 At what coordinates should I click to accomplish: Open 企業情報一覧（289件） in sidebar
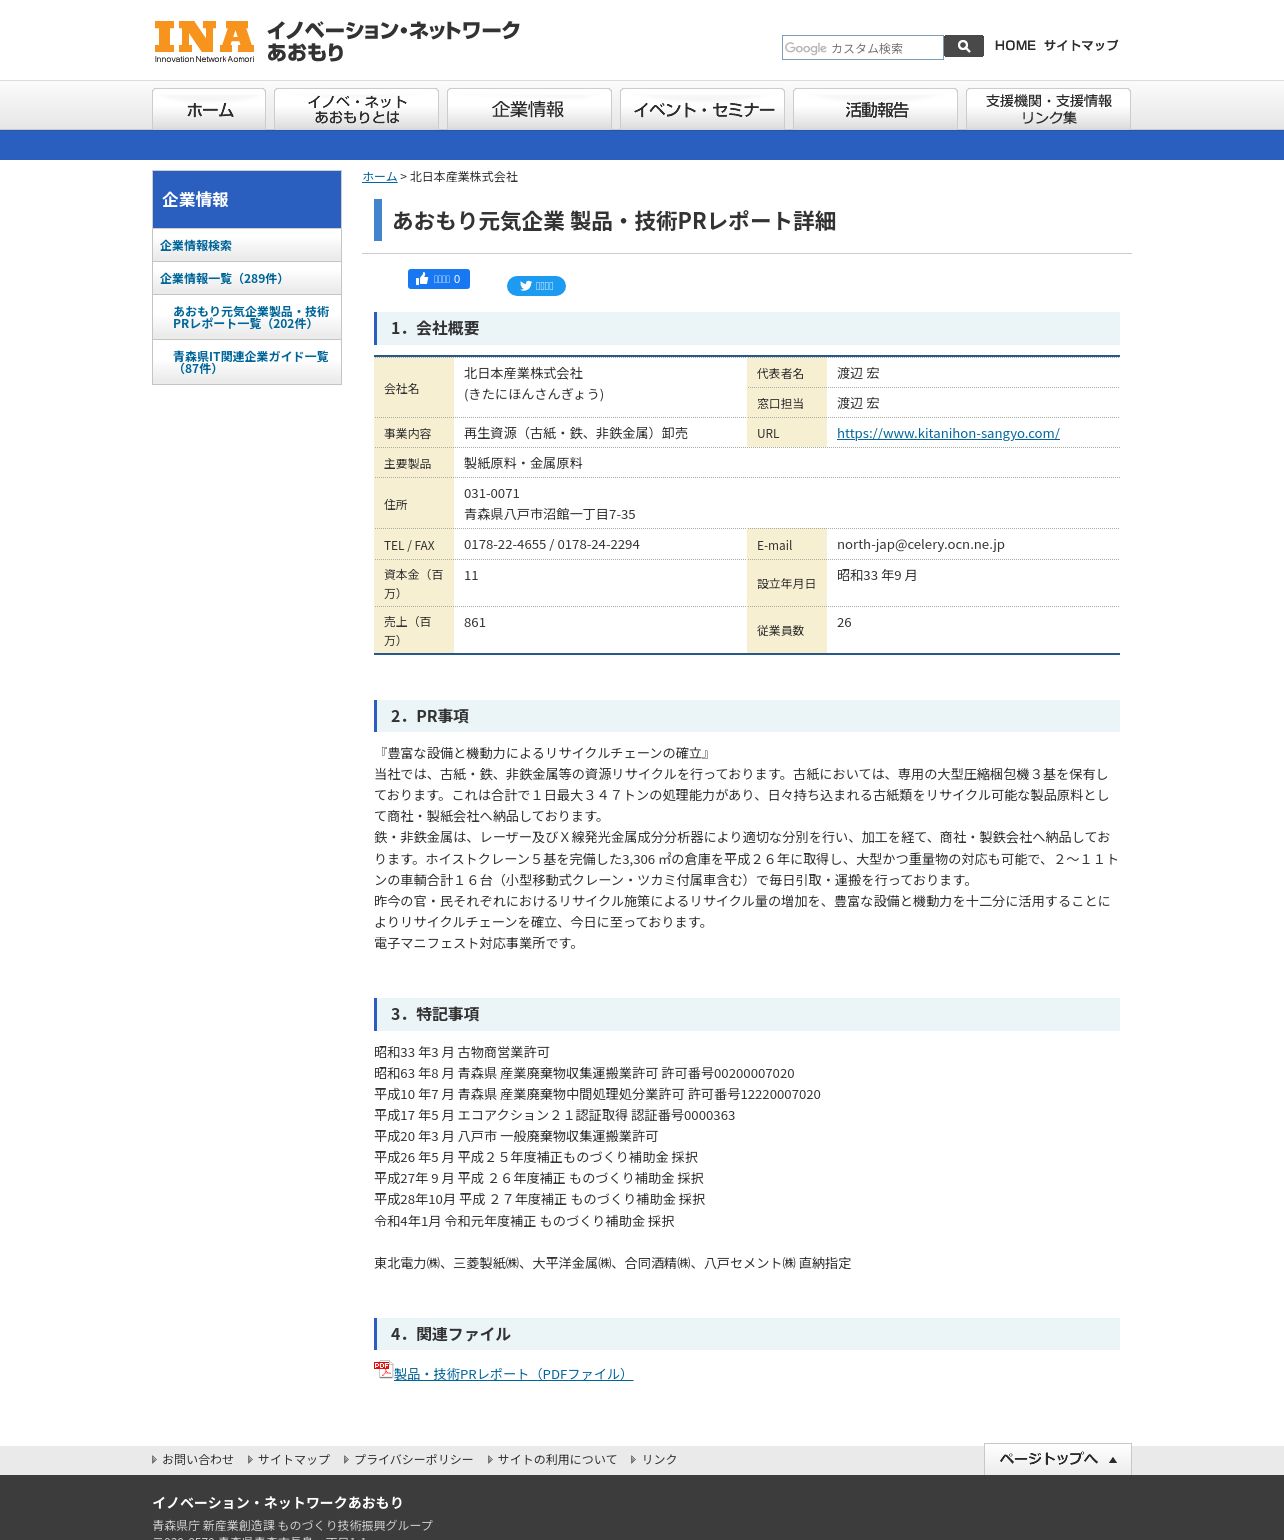[x=247, y=278]
